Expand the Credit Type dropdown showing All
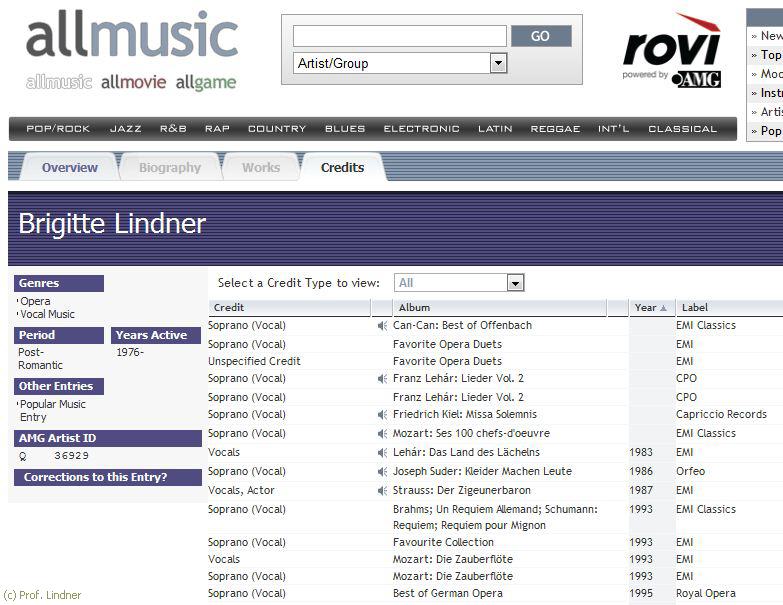Viewport: 783px width, 605px height. pyautogui.click(x=515, y=283)
